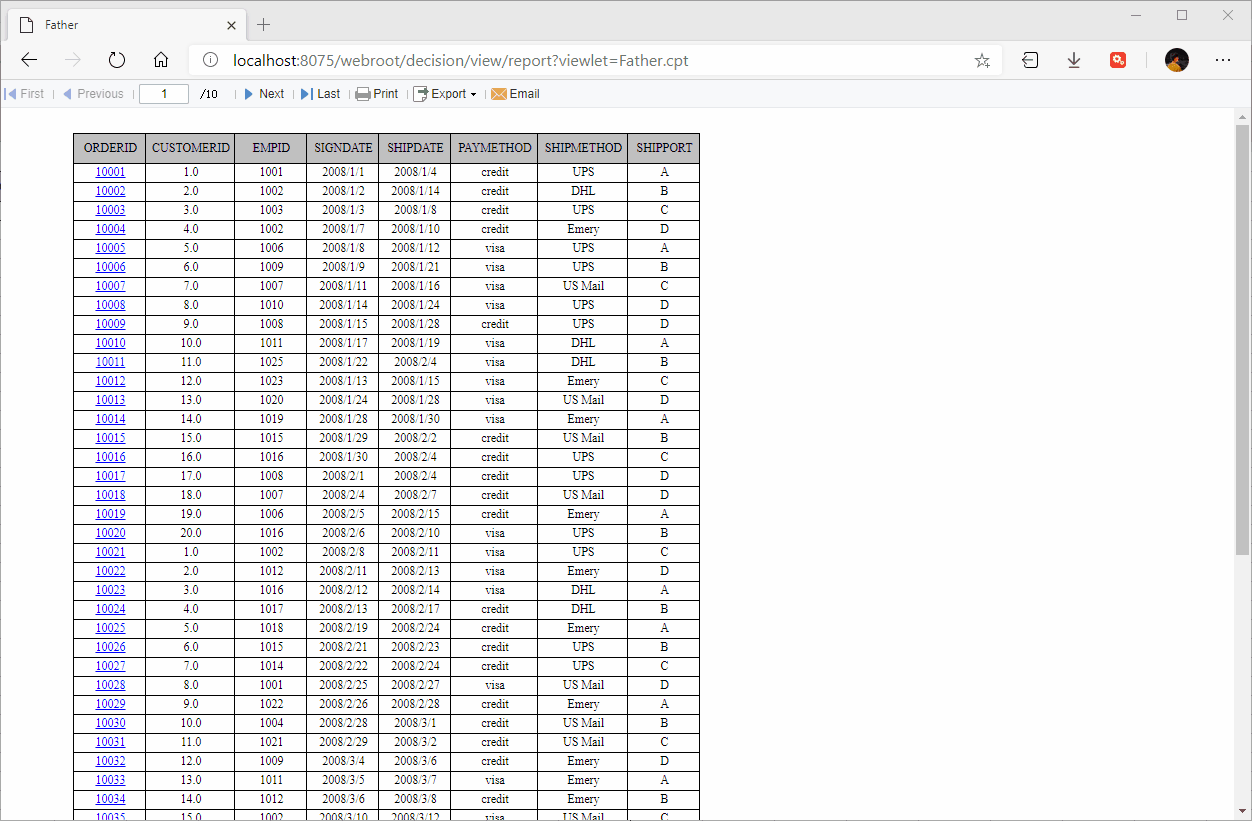Click SIGNDATE cell 2008/1/22
This screenshot has height=821, width=1252.
click(343, 362)
